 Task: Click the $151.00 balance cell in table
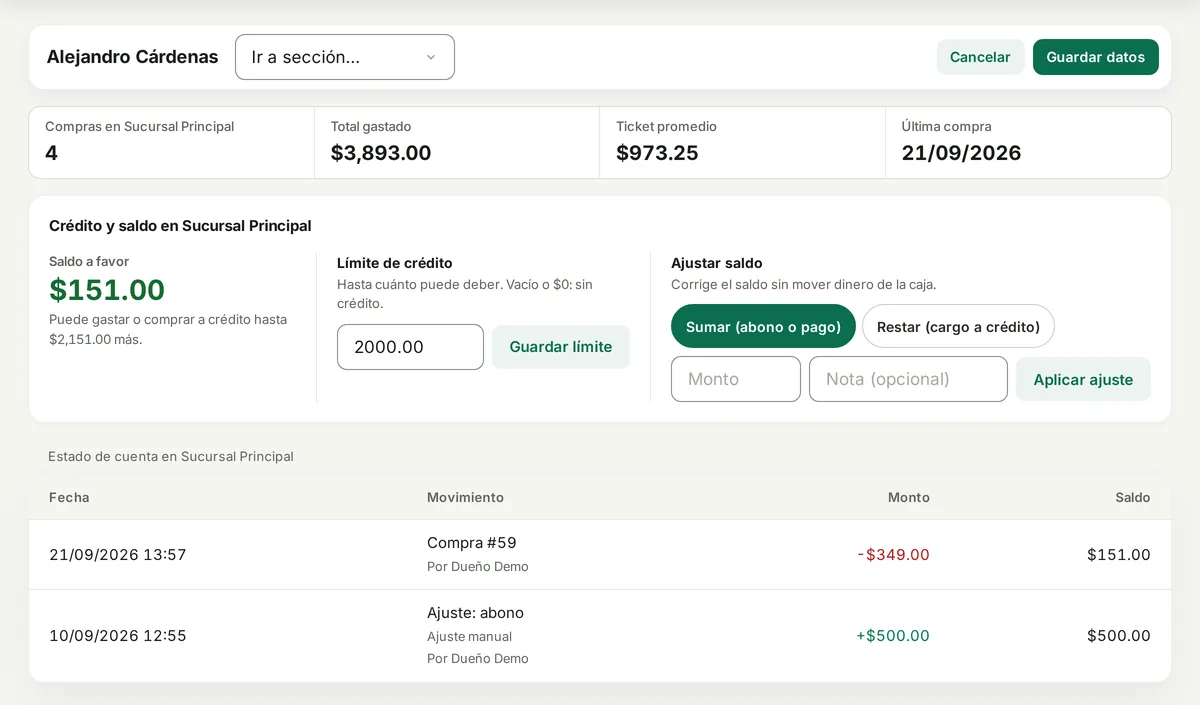pos(1119,555)
